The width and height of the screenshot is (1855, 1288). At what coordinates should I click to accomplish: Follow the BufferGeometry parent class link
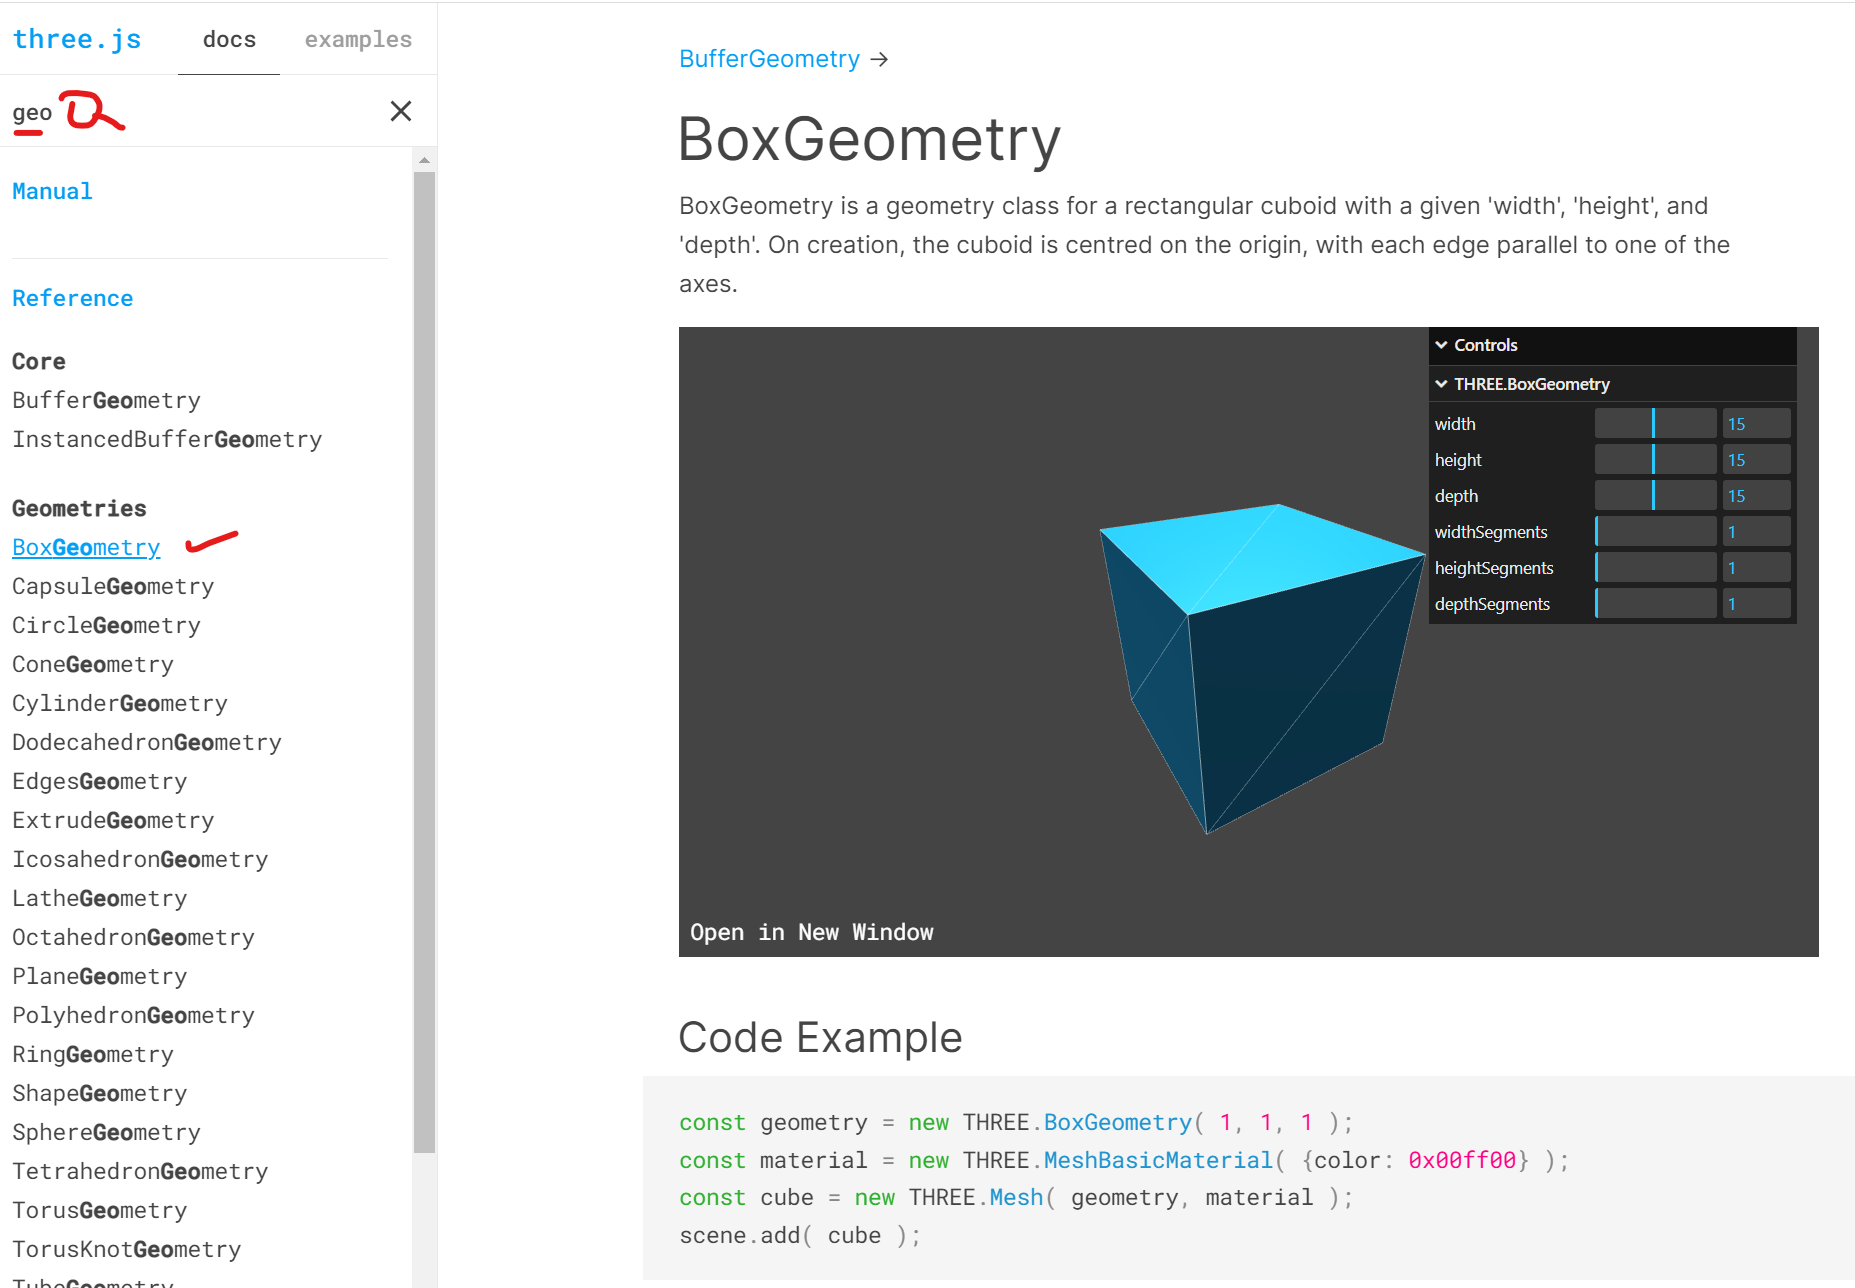tap(769, 59)
